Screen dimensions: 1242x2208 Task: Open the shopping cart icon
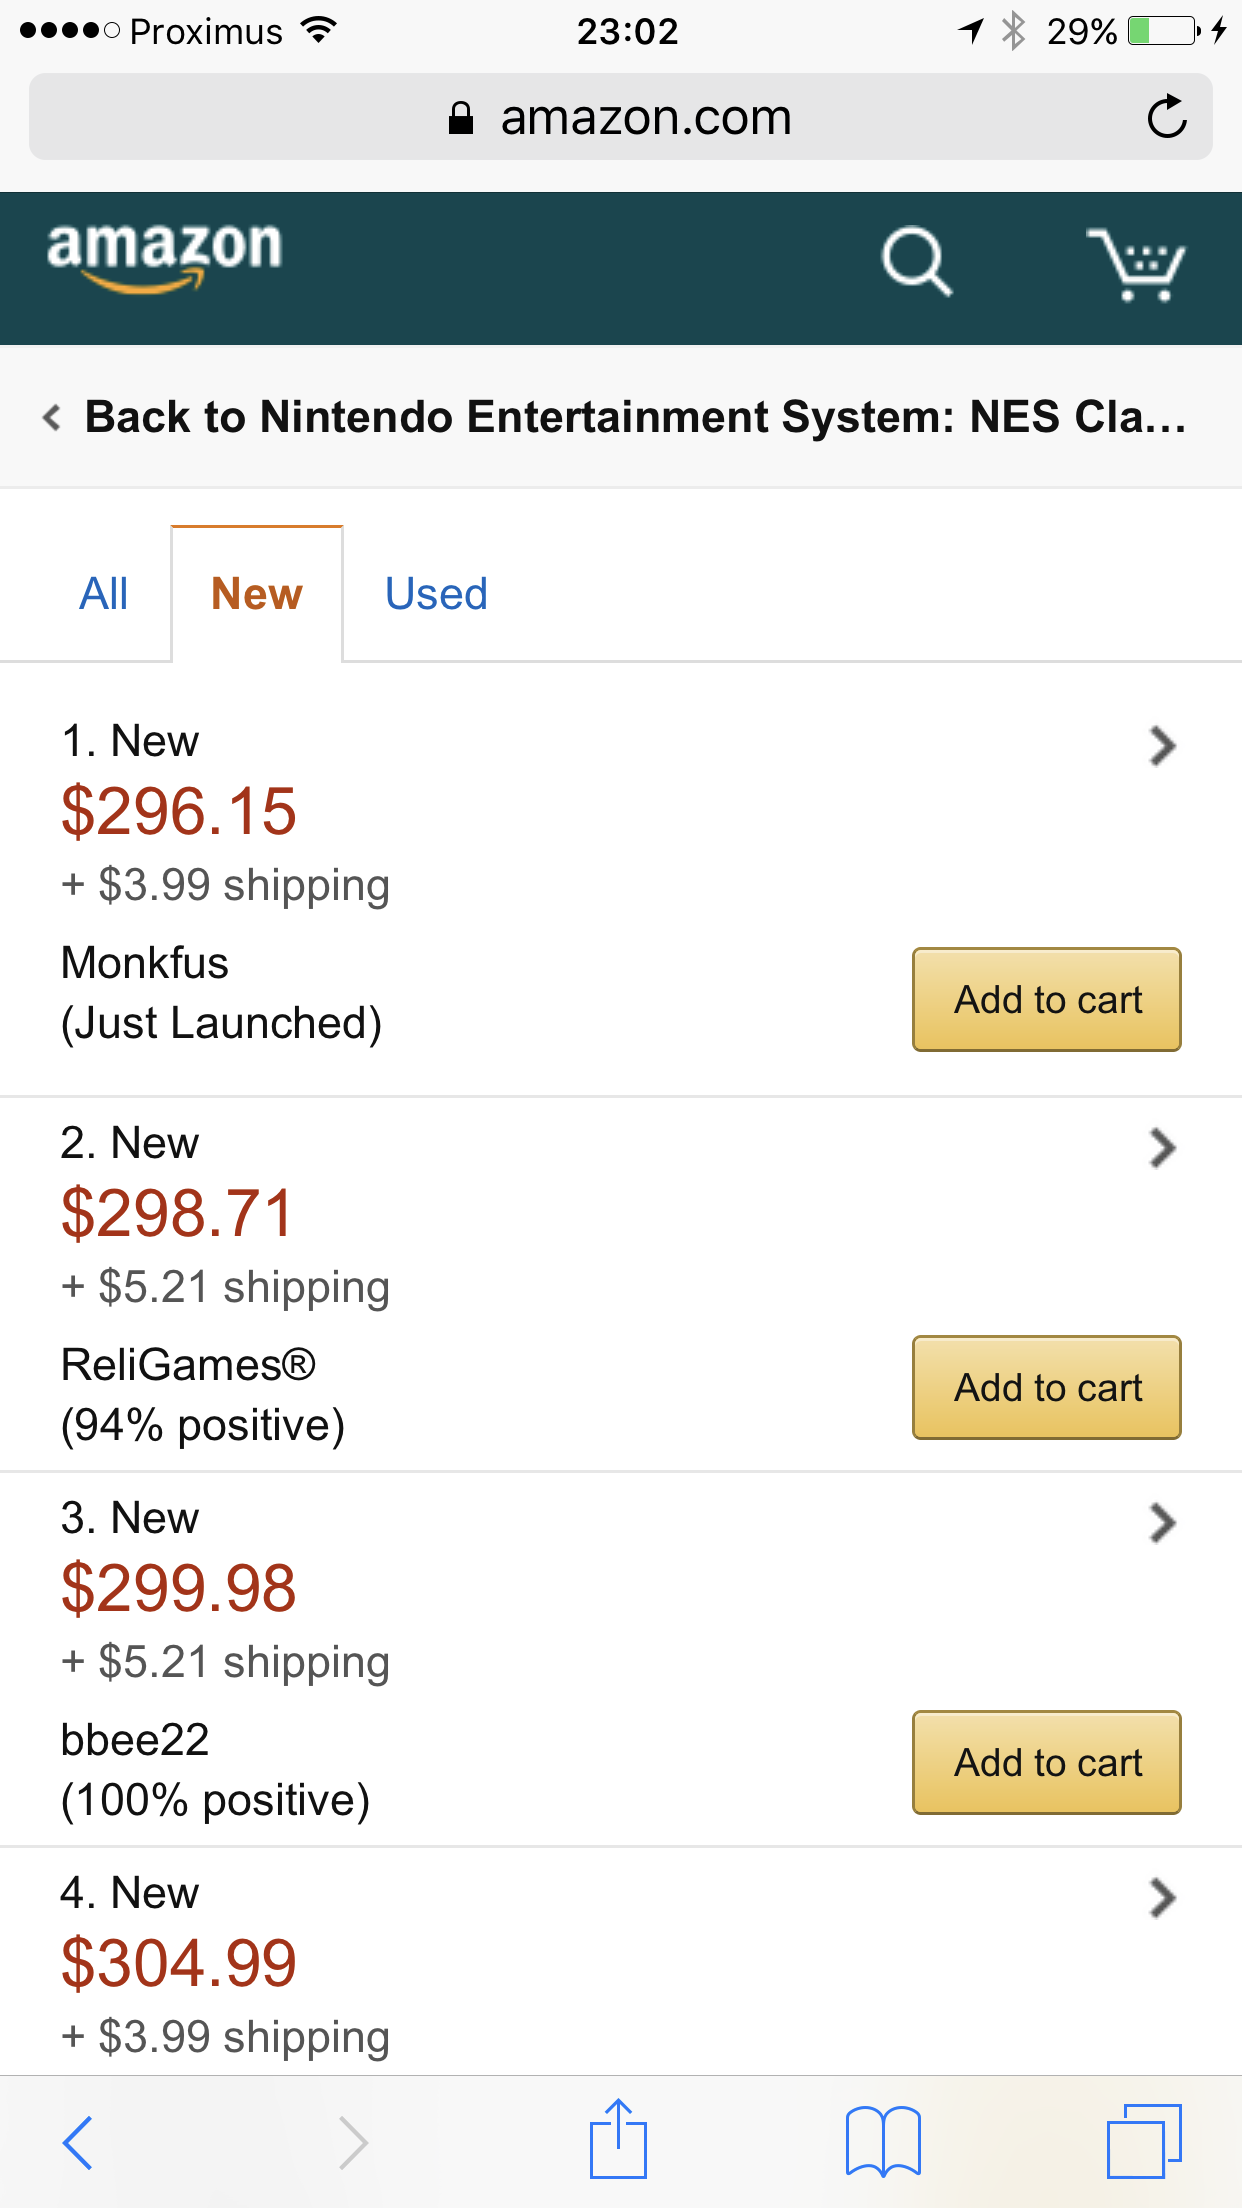click(x=1136, y=265)
